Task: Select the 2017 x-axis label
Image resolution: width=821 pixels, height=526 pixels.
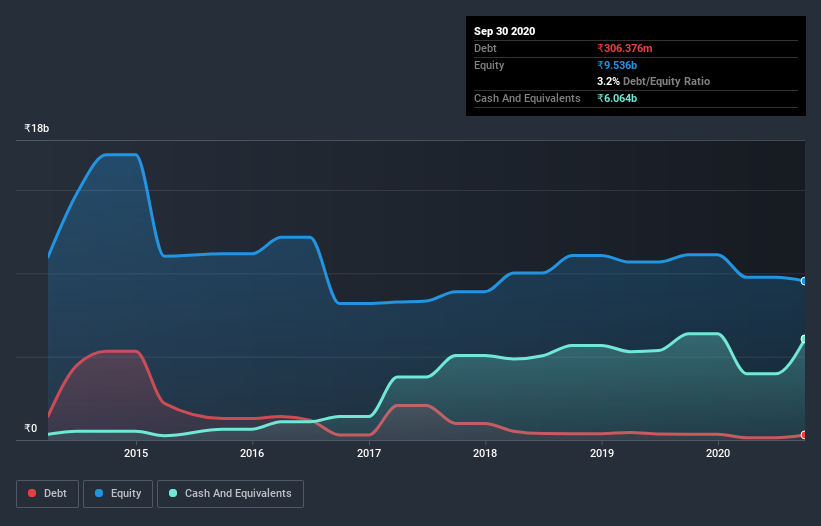Action: pos(369,453)
